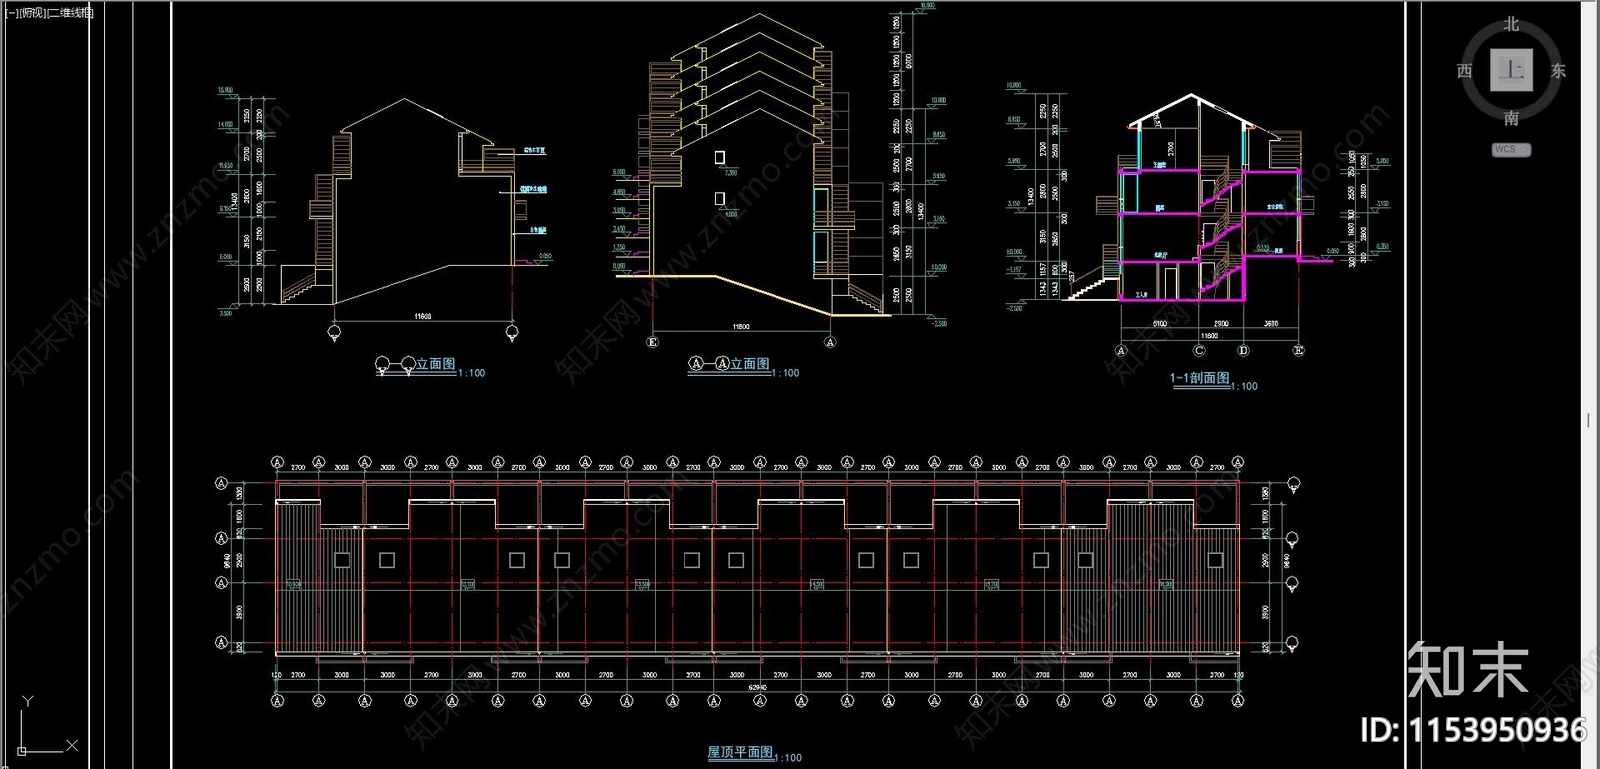Click the 上 top face of ViewCube
1600x769 pixels.
click(x=1511, y=70)
